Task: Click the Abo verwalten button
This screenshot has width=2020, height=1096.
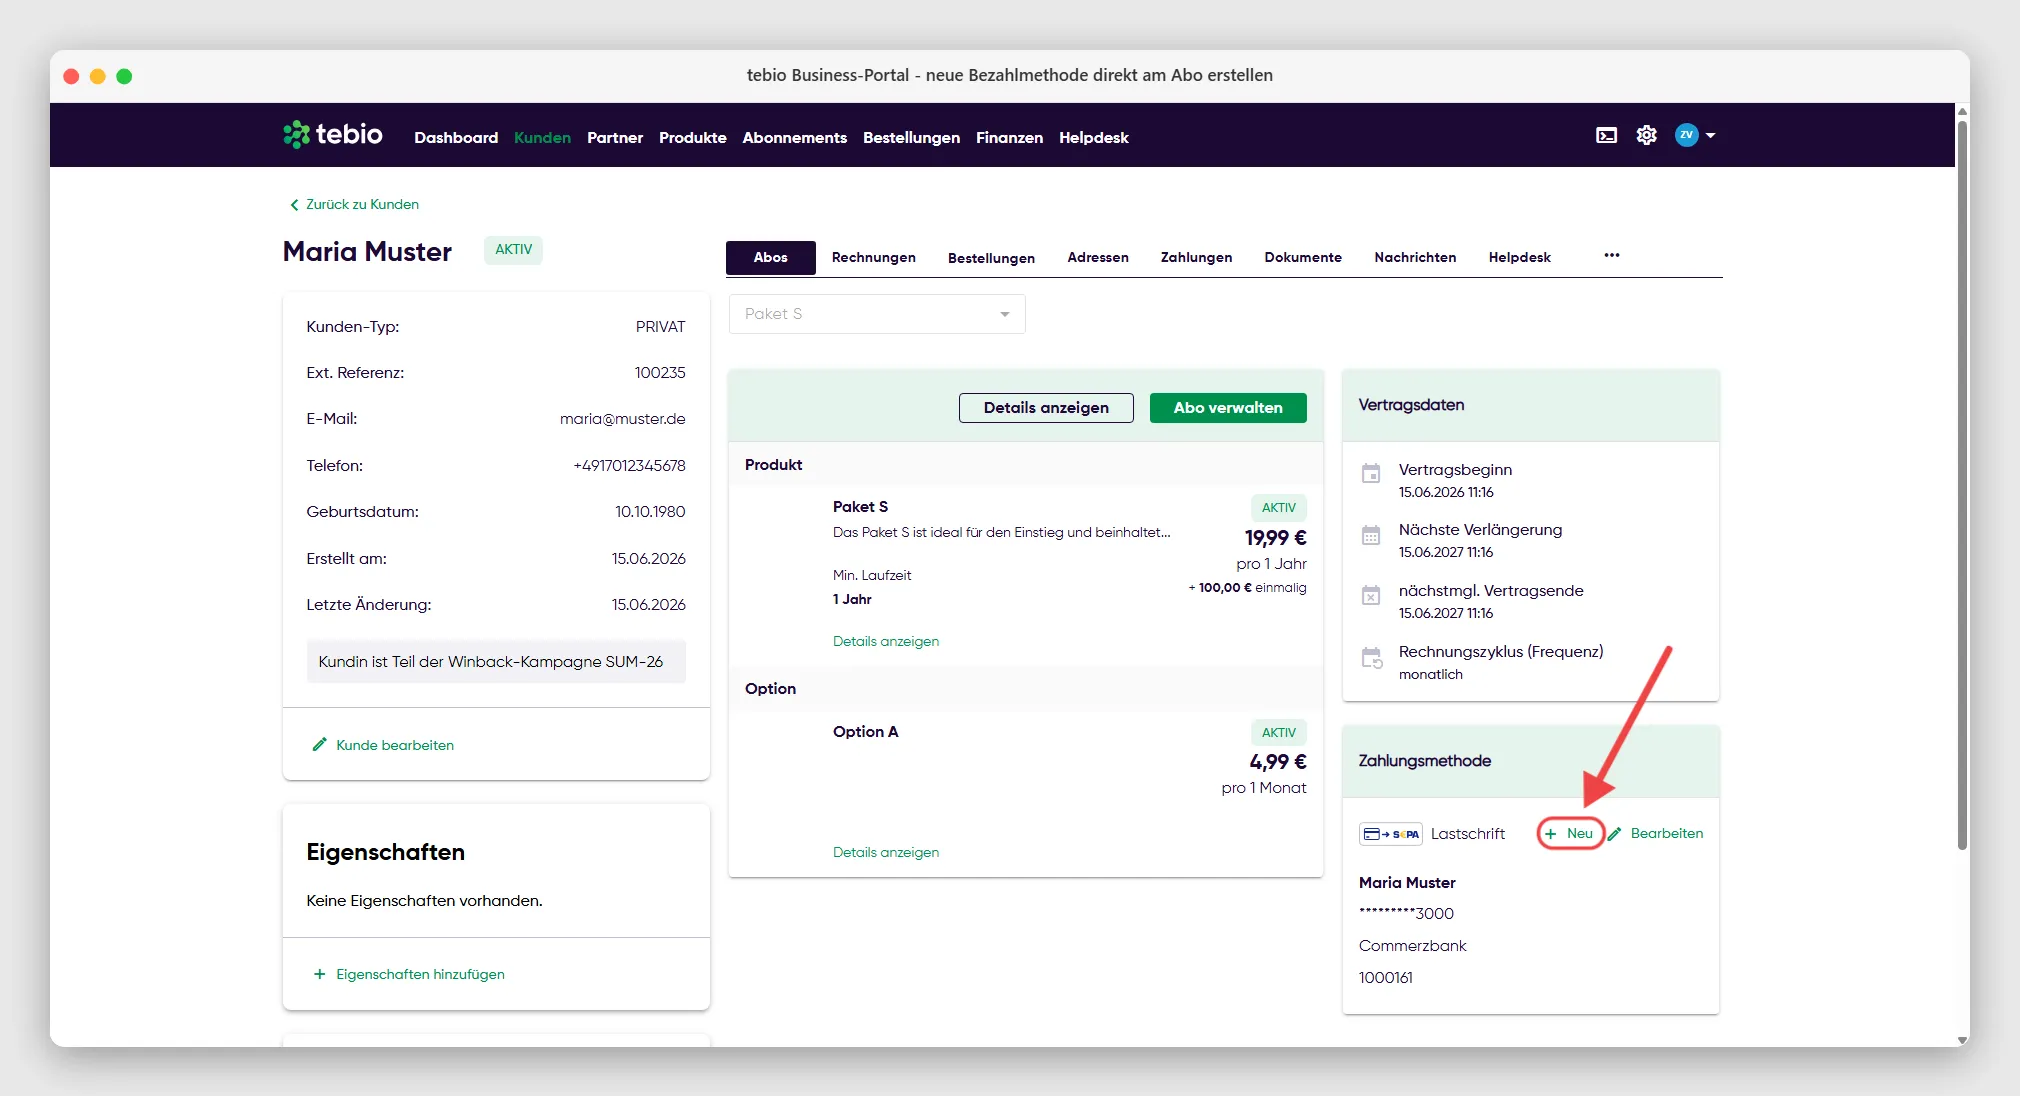Action: [x=1228, y=408]
